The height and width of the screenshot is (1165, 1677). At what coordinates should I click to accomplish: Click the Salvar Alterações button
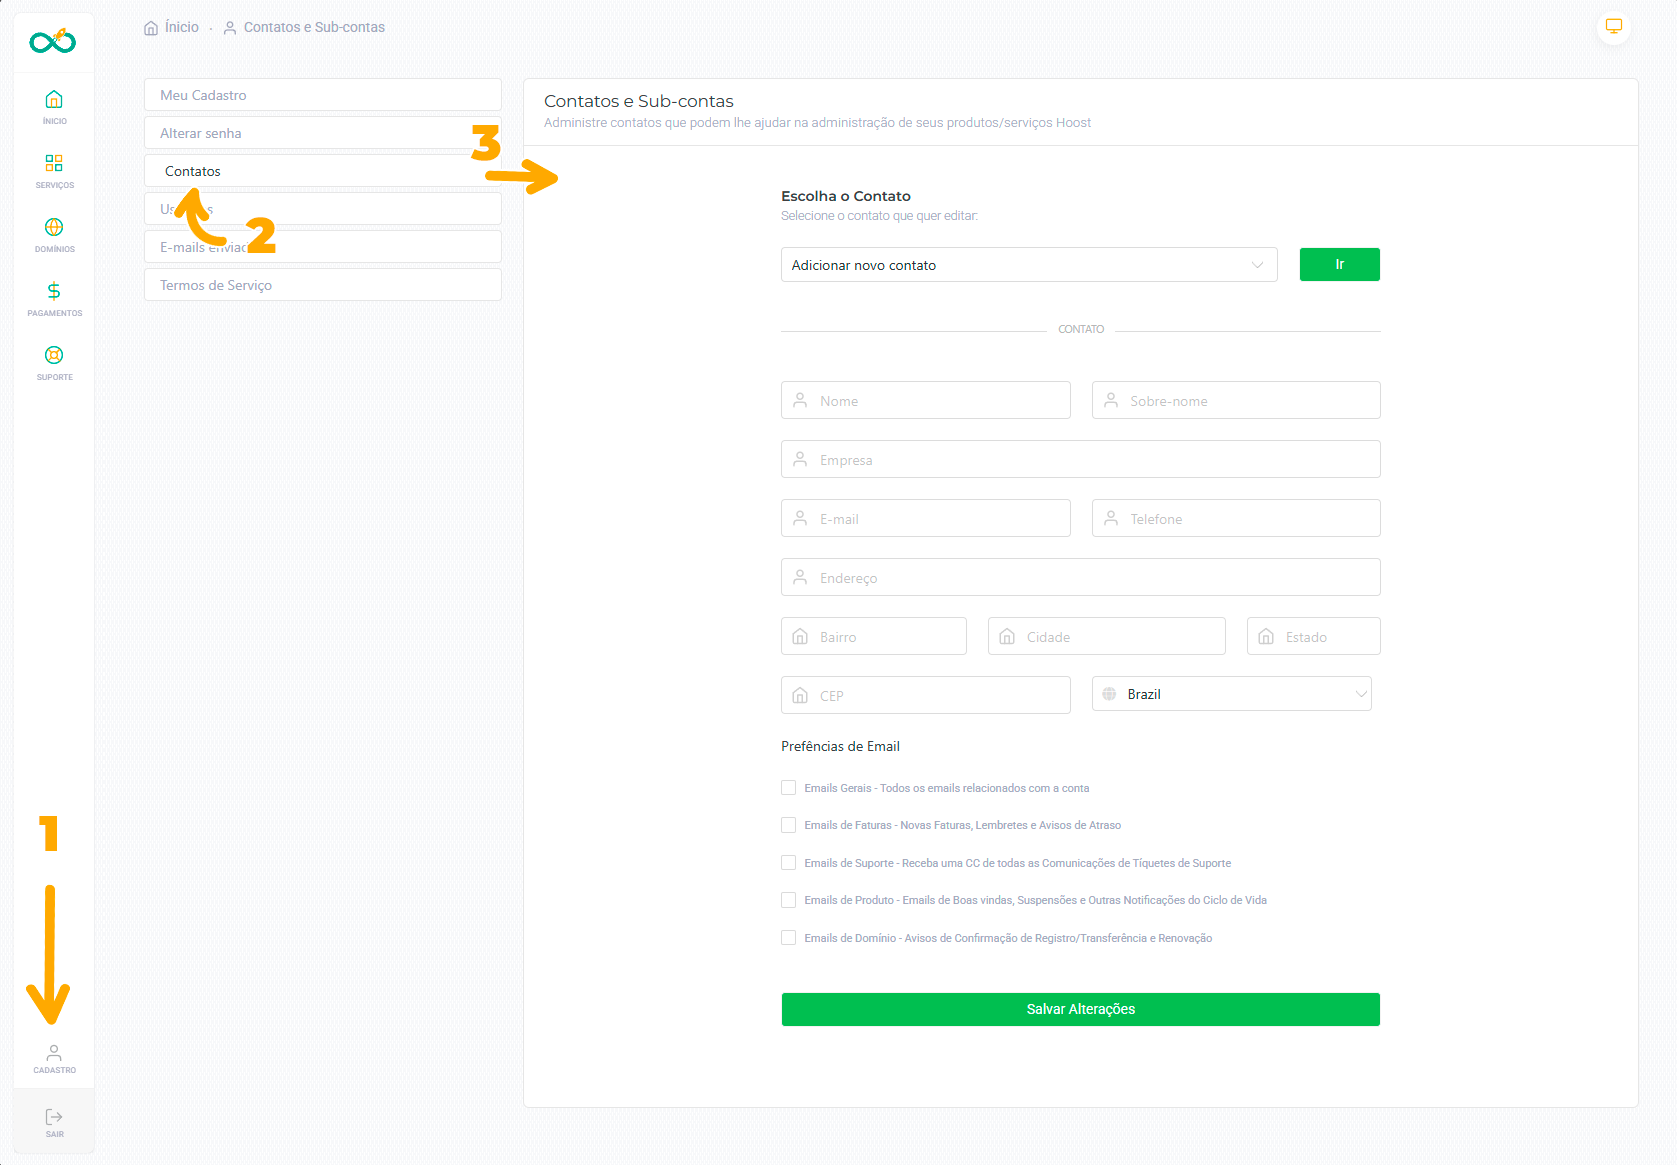(x=1080, y=1009)
